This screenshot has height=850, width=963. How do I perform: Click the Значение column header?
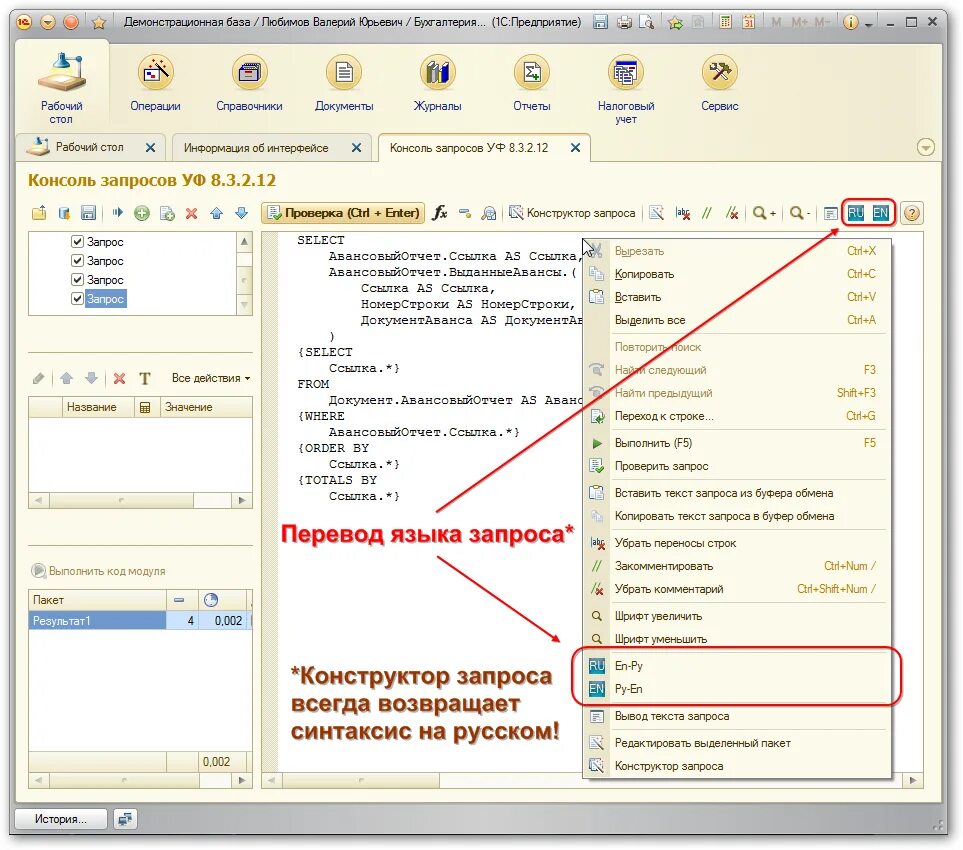[x=206, y=407]
